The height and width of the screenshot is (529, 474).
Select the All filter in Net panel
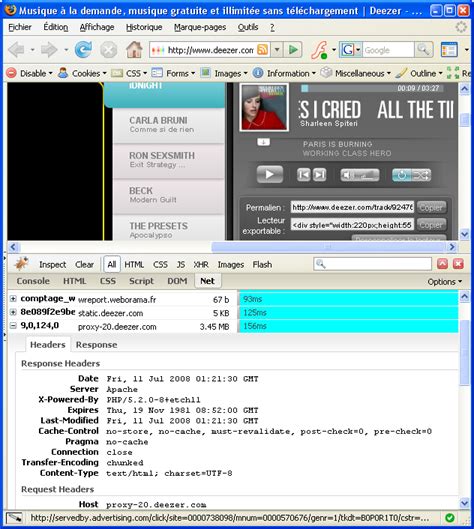tap(112, 264)
